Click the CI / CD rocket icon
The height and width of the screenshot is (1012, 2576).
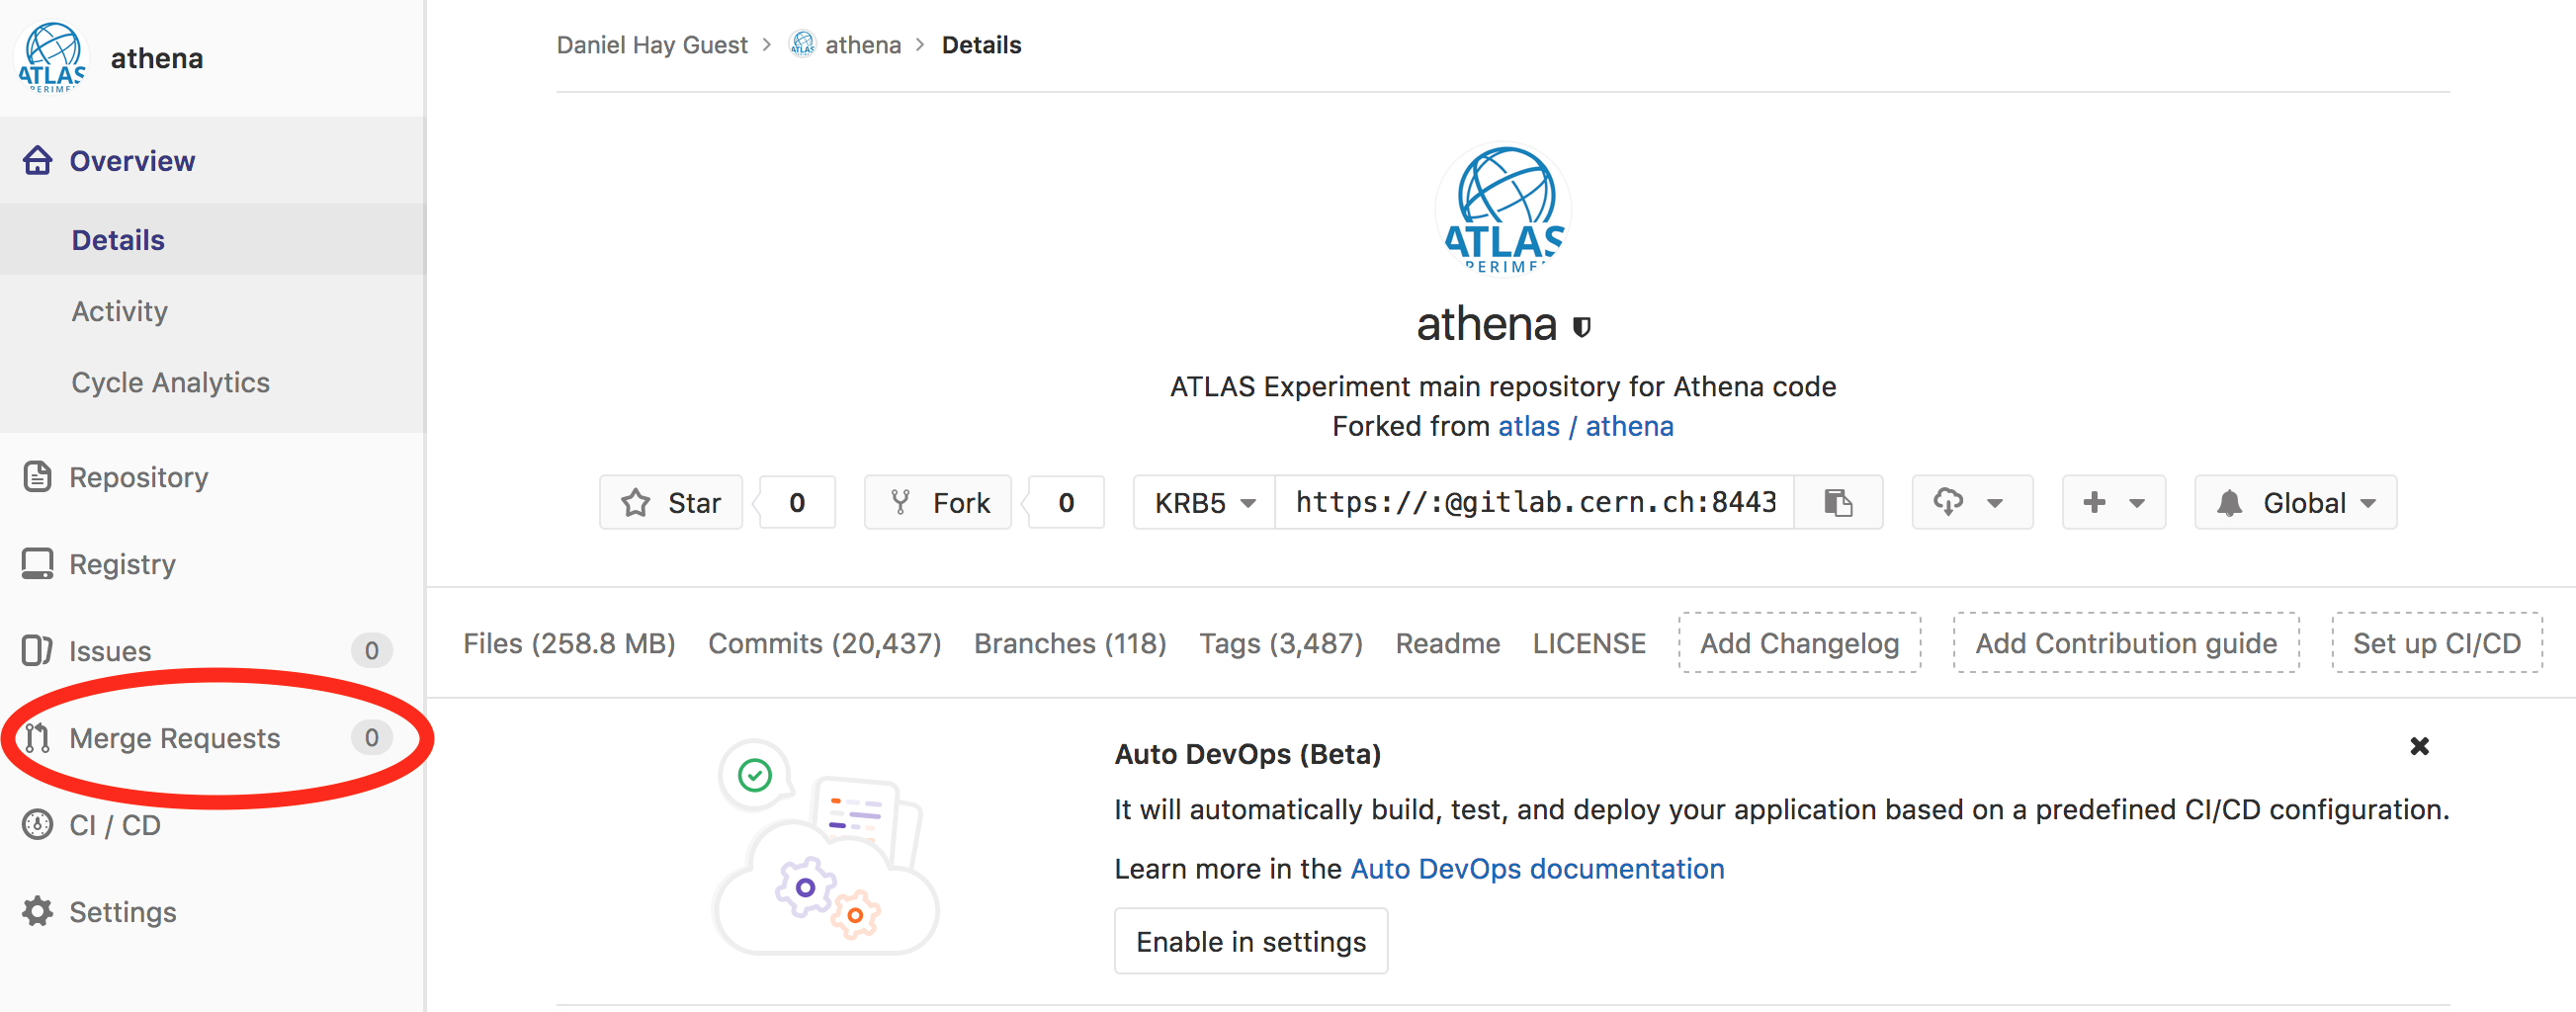(x=38, y=825)
